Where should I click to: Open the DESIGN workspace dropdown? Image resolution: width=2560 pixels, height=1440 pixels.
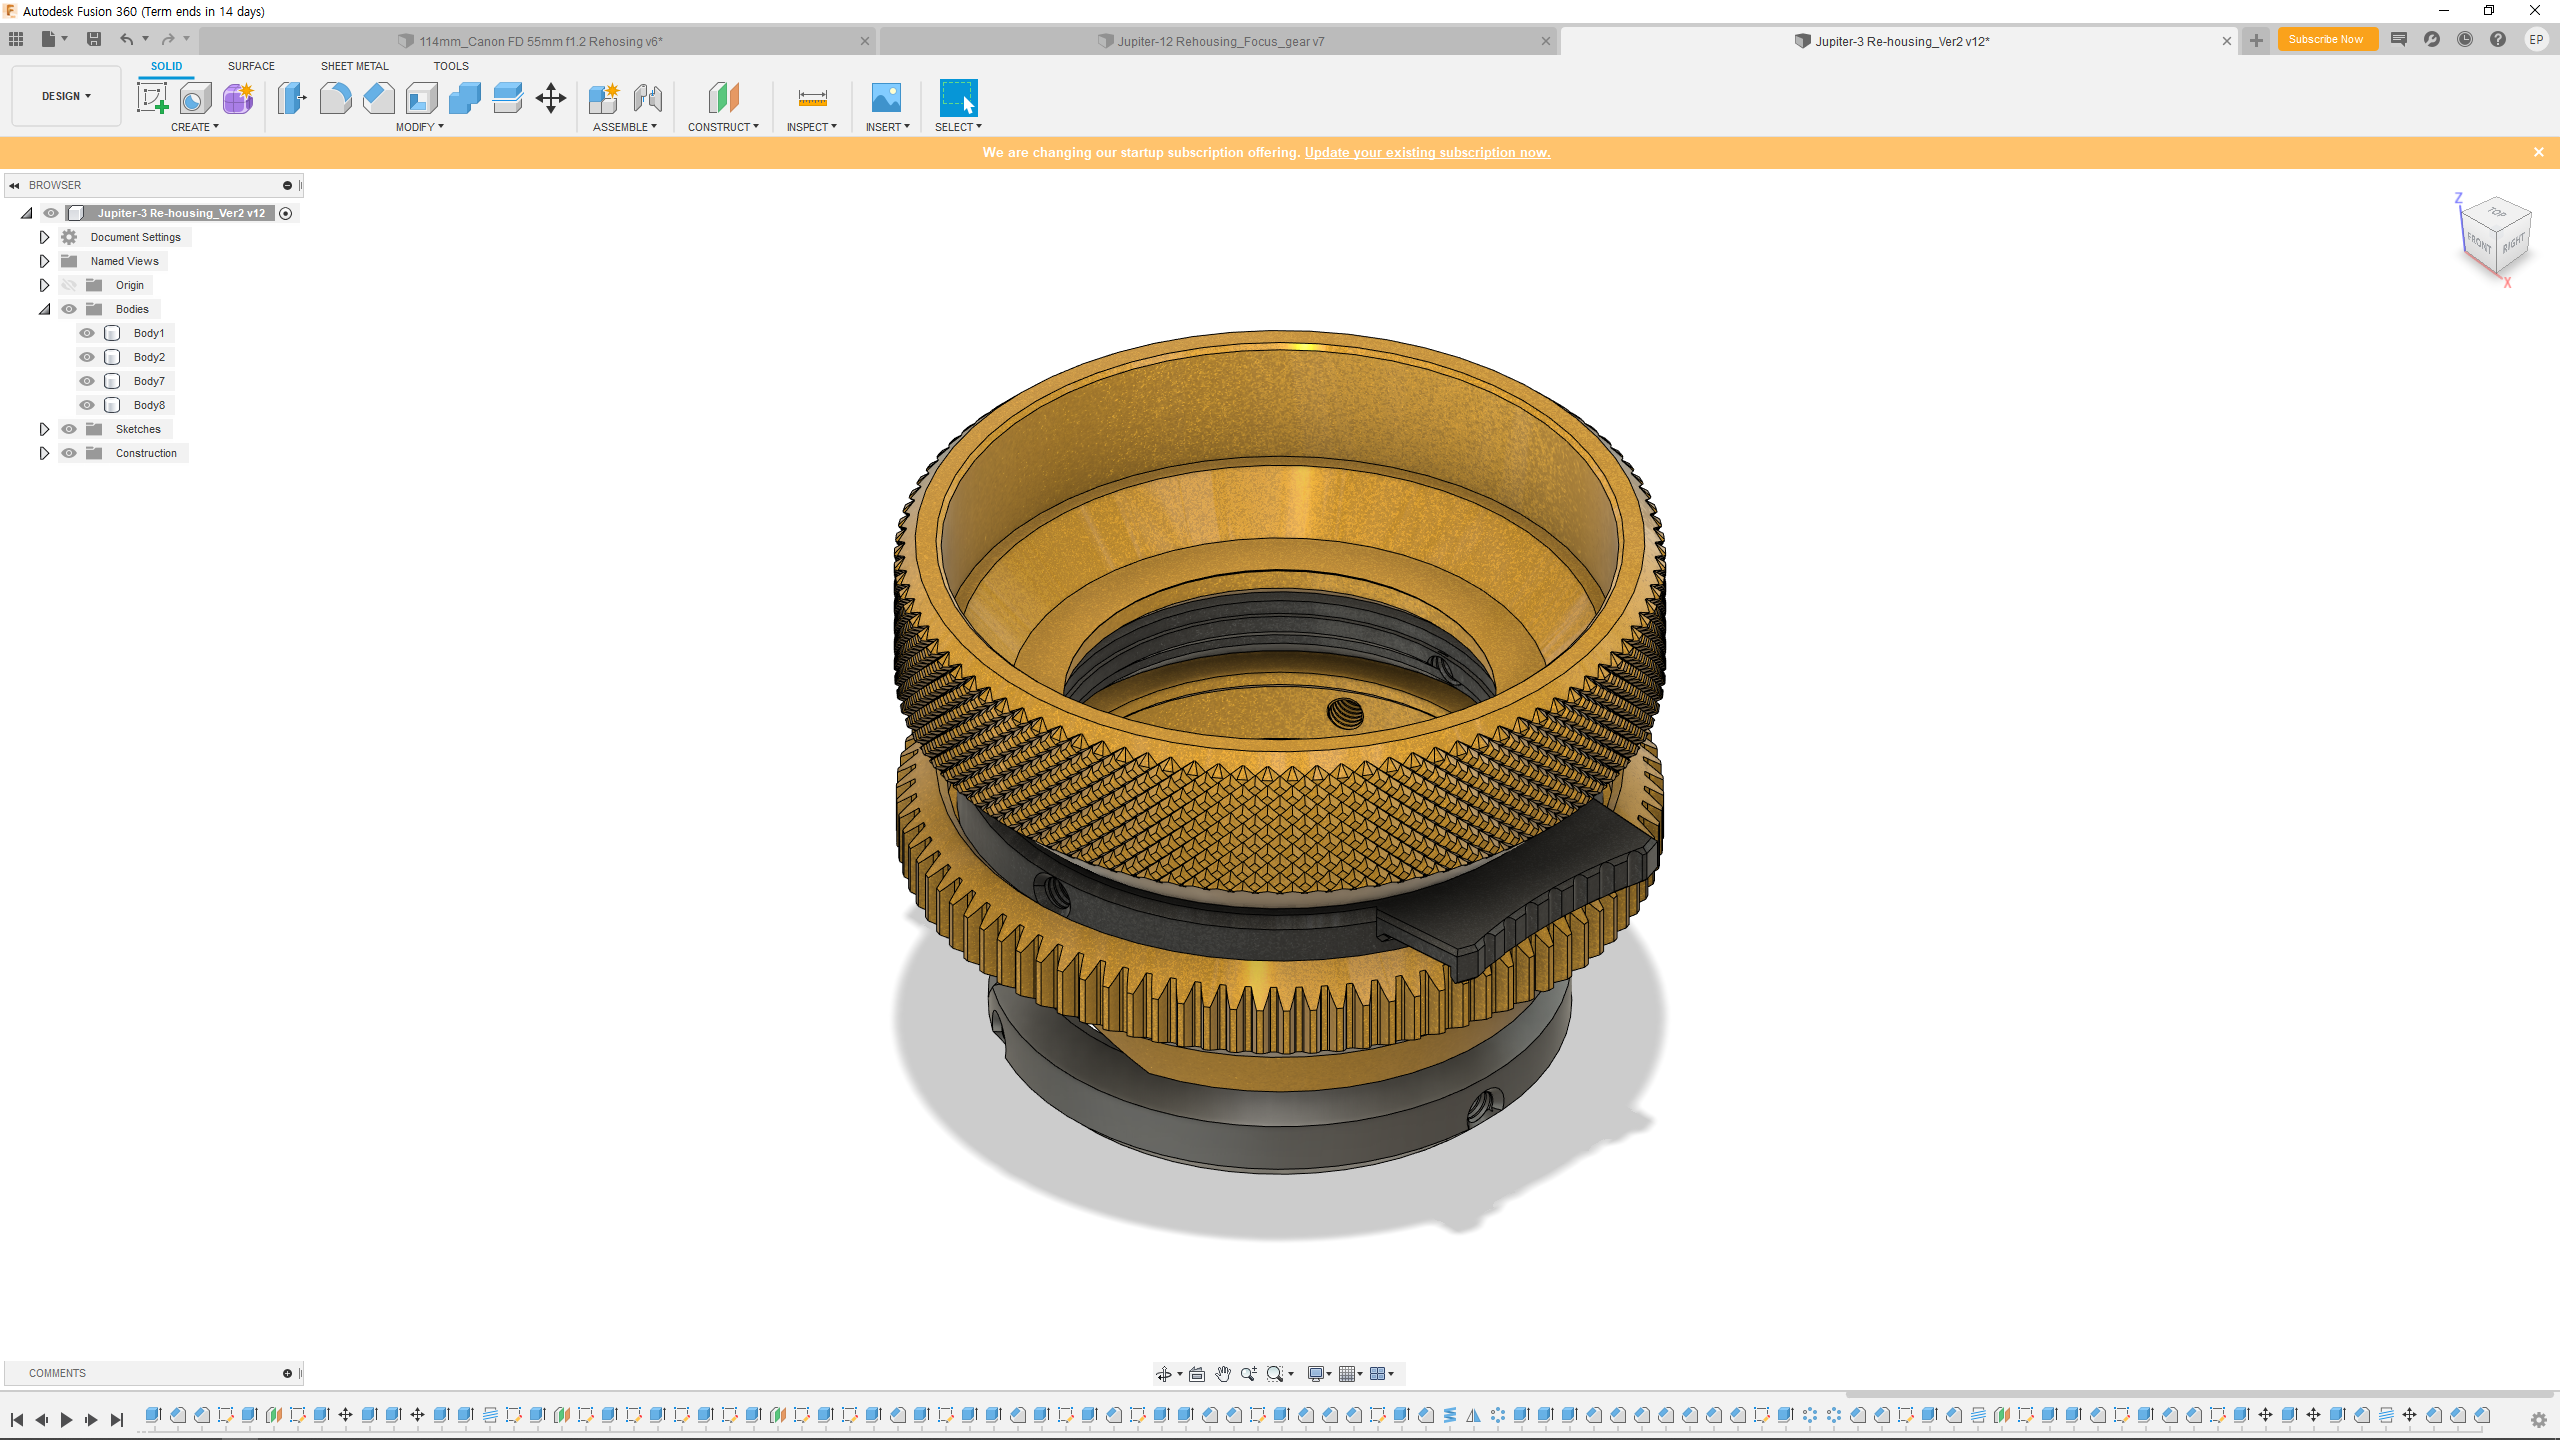coord(66,96)
